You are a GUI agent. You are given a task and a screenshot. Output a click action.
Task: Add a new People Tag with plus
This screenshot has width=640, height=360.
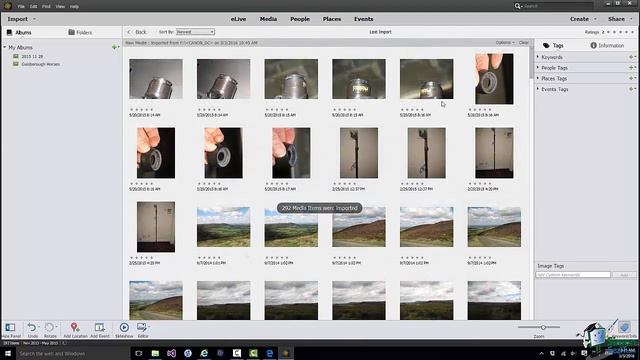pos(631,68)
